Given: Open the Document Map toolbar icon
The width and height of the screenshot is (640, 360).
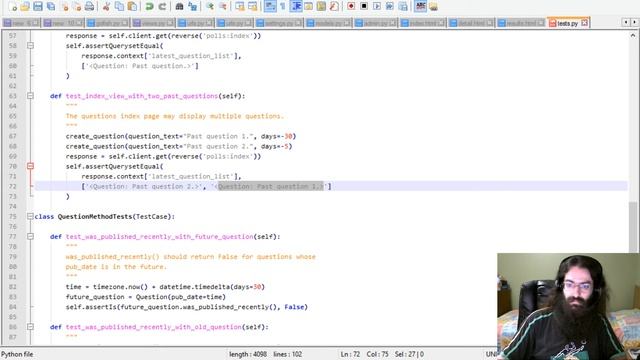Looking at the screenshot, I should click(x=321, y=6).
